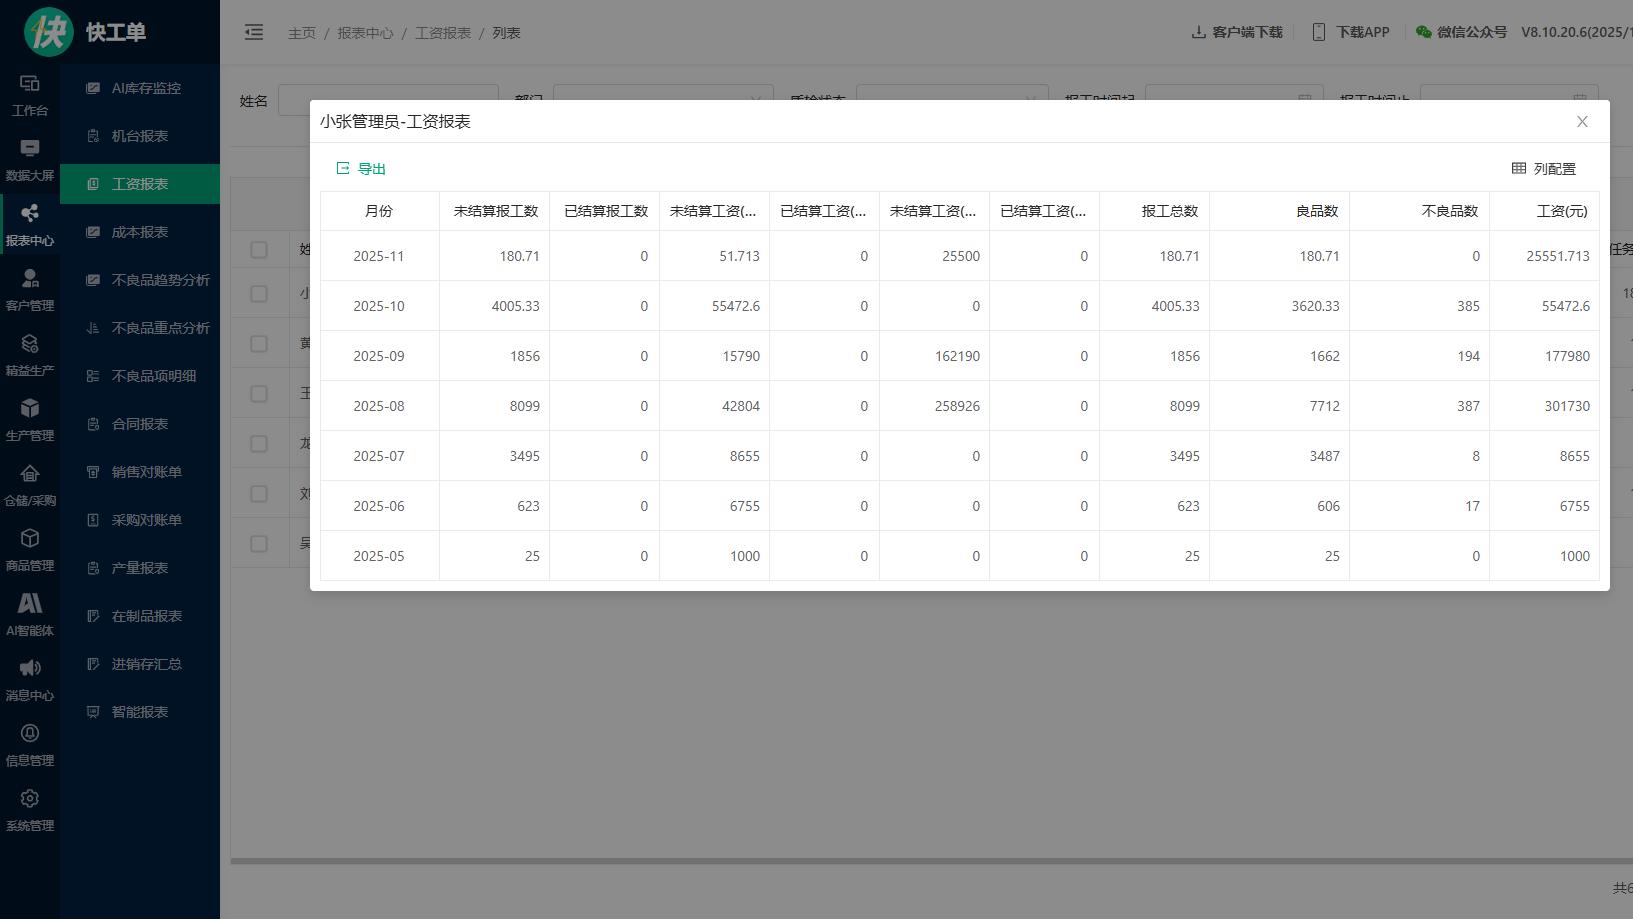
Task: Open the 数据大屏 sidebar icon
Action: [x=30, y=149]
